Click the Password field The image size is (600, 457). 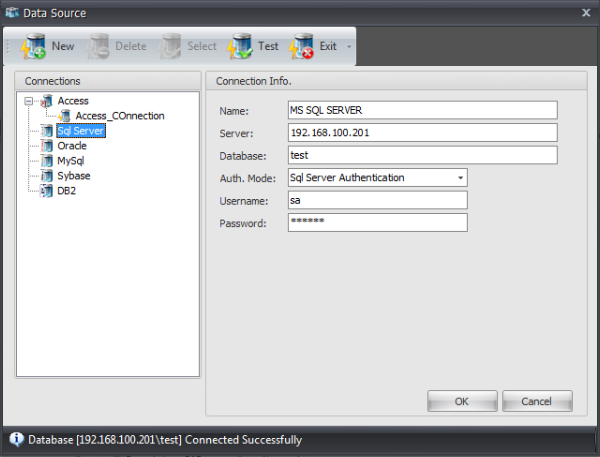coord(378,222)
